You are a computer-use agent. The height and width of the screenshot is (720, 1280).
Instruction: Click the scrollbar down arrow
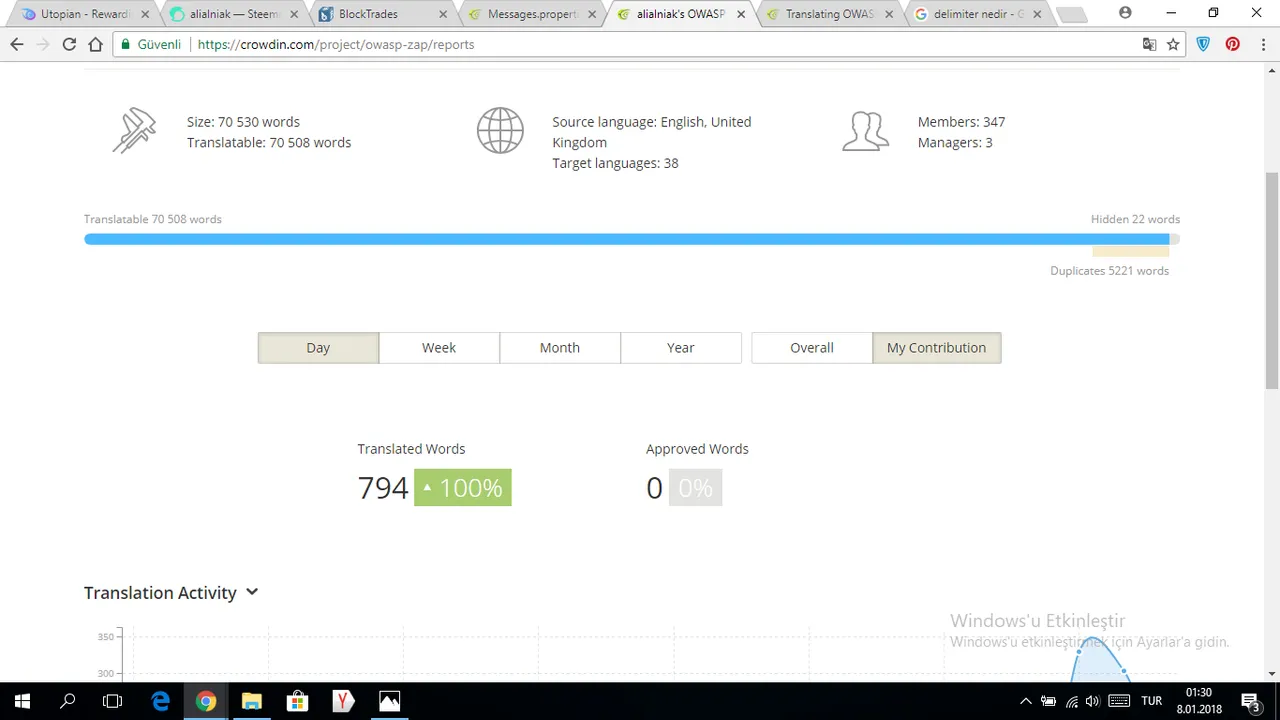coord(1272,674)
